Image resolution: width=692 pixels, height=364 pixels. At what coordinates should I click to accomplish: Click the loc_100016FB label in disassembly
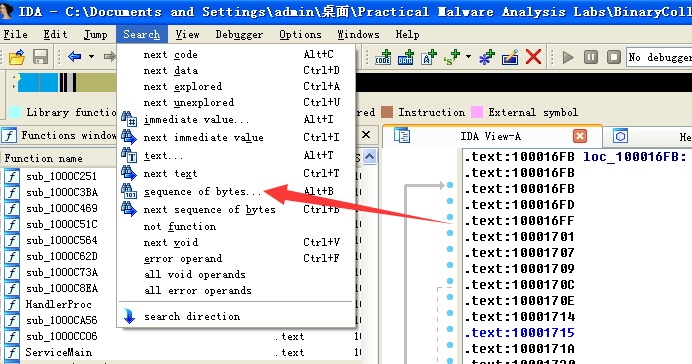pos(635,157)
